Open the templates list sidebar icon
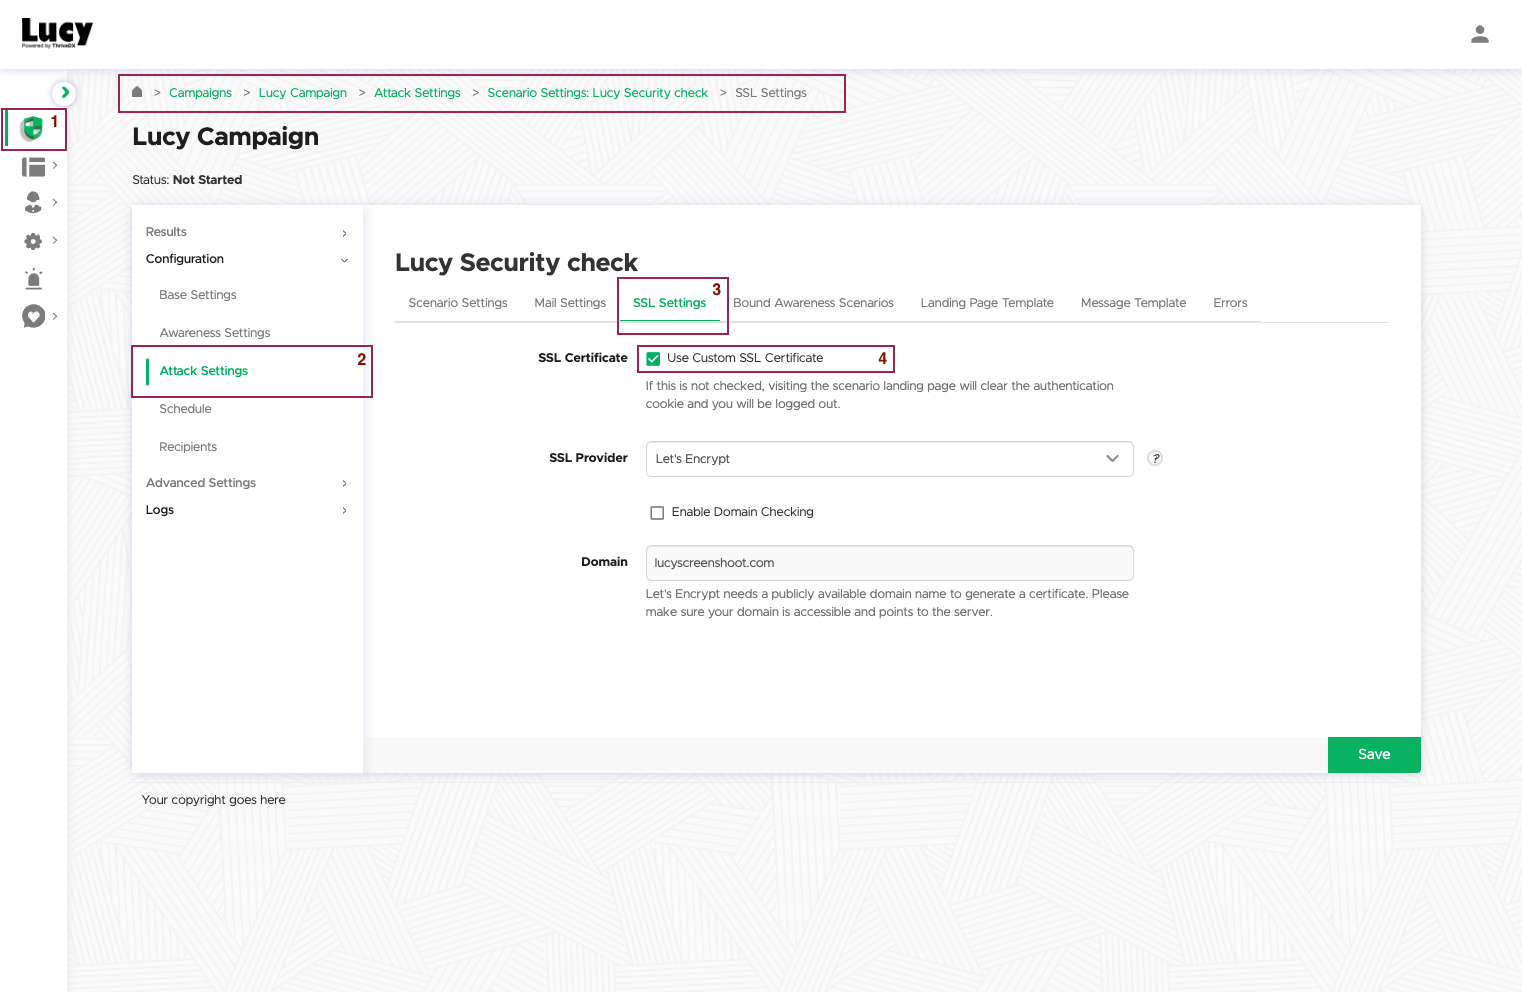The width and height of the screenshot is (1522, 992). coord(34,167)
